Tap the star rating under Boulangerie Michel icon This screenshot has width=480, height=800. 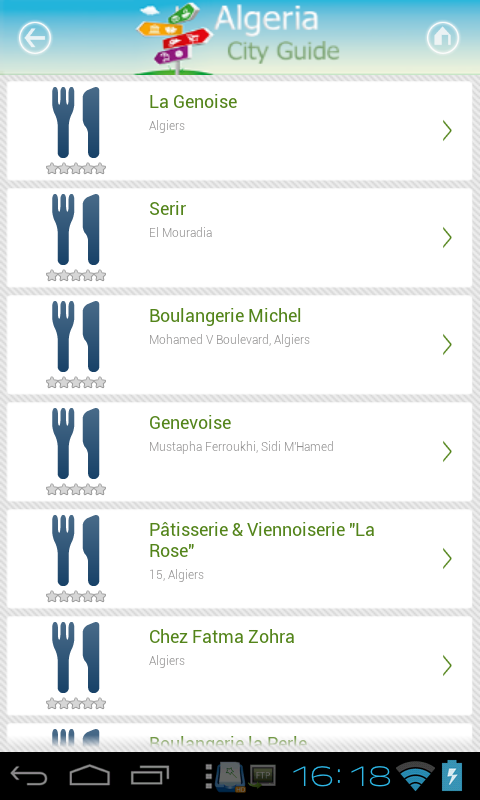[x=75, y=383]
